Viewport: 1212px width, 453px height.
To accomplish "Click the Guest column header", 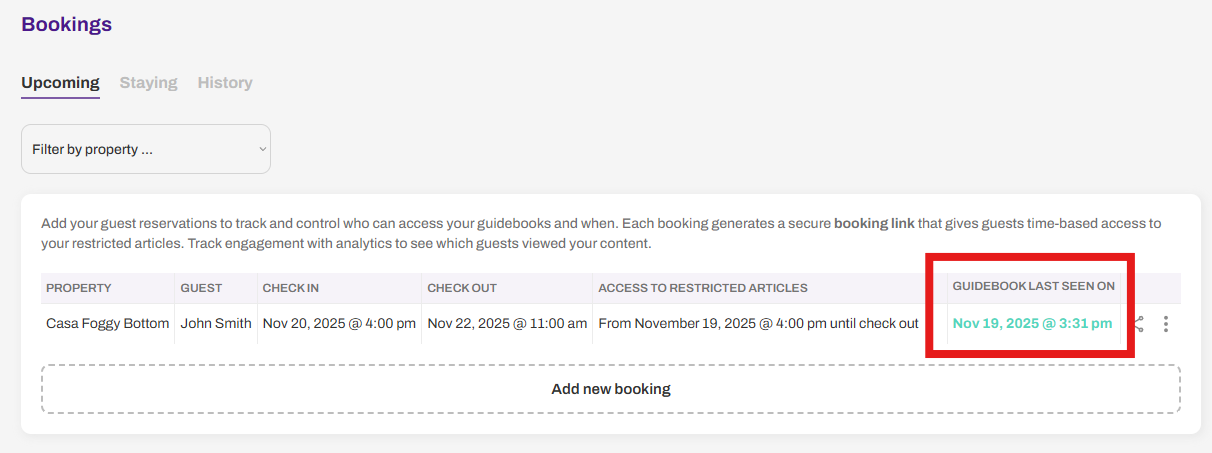I will click(x=201, y=288).
